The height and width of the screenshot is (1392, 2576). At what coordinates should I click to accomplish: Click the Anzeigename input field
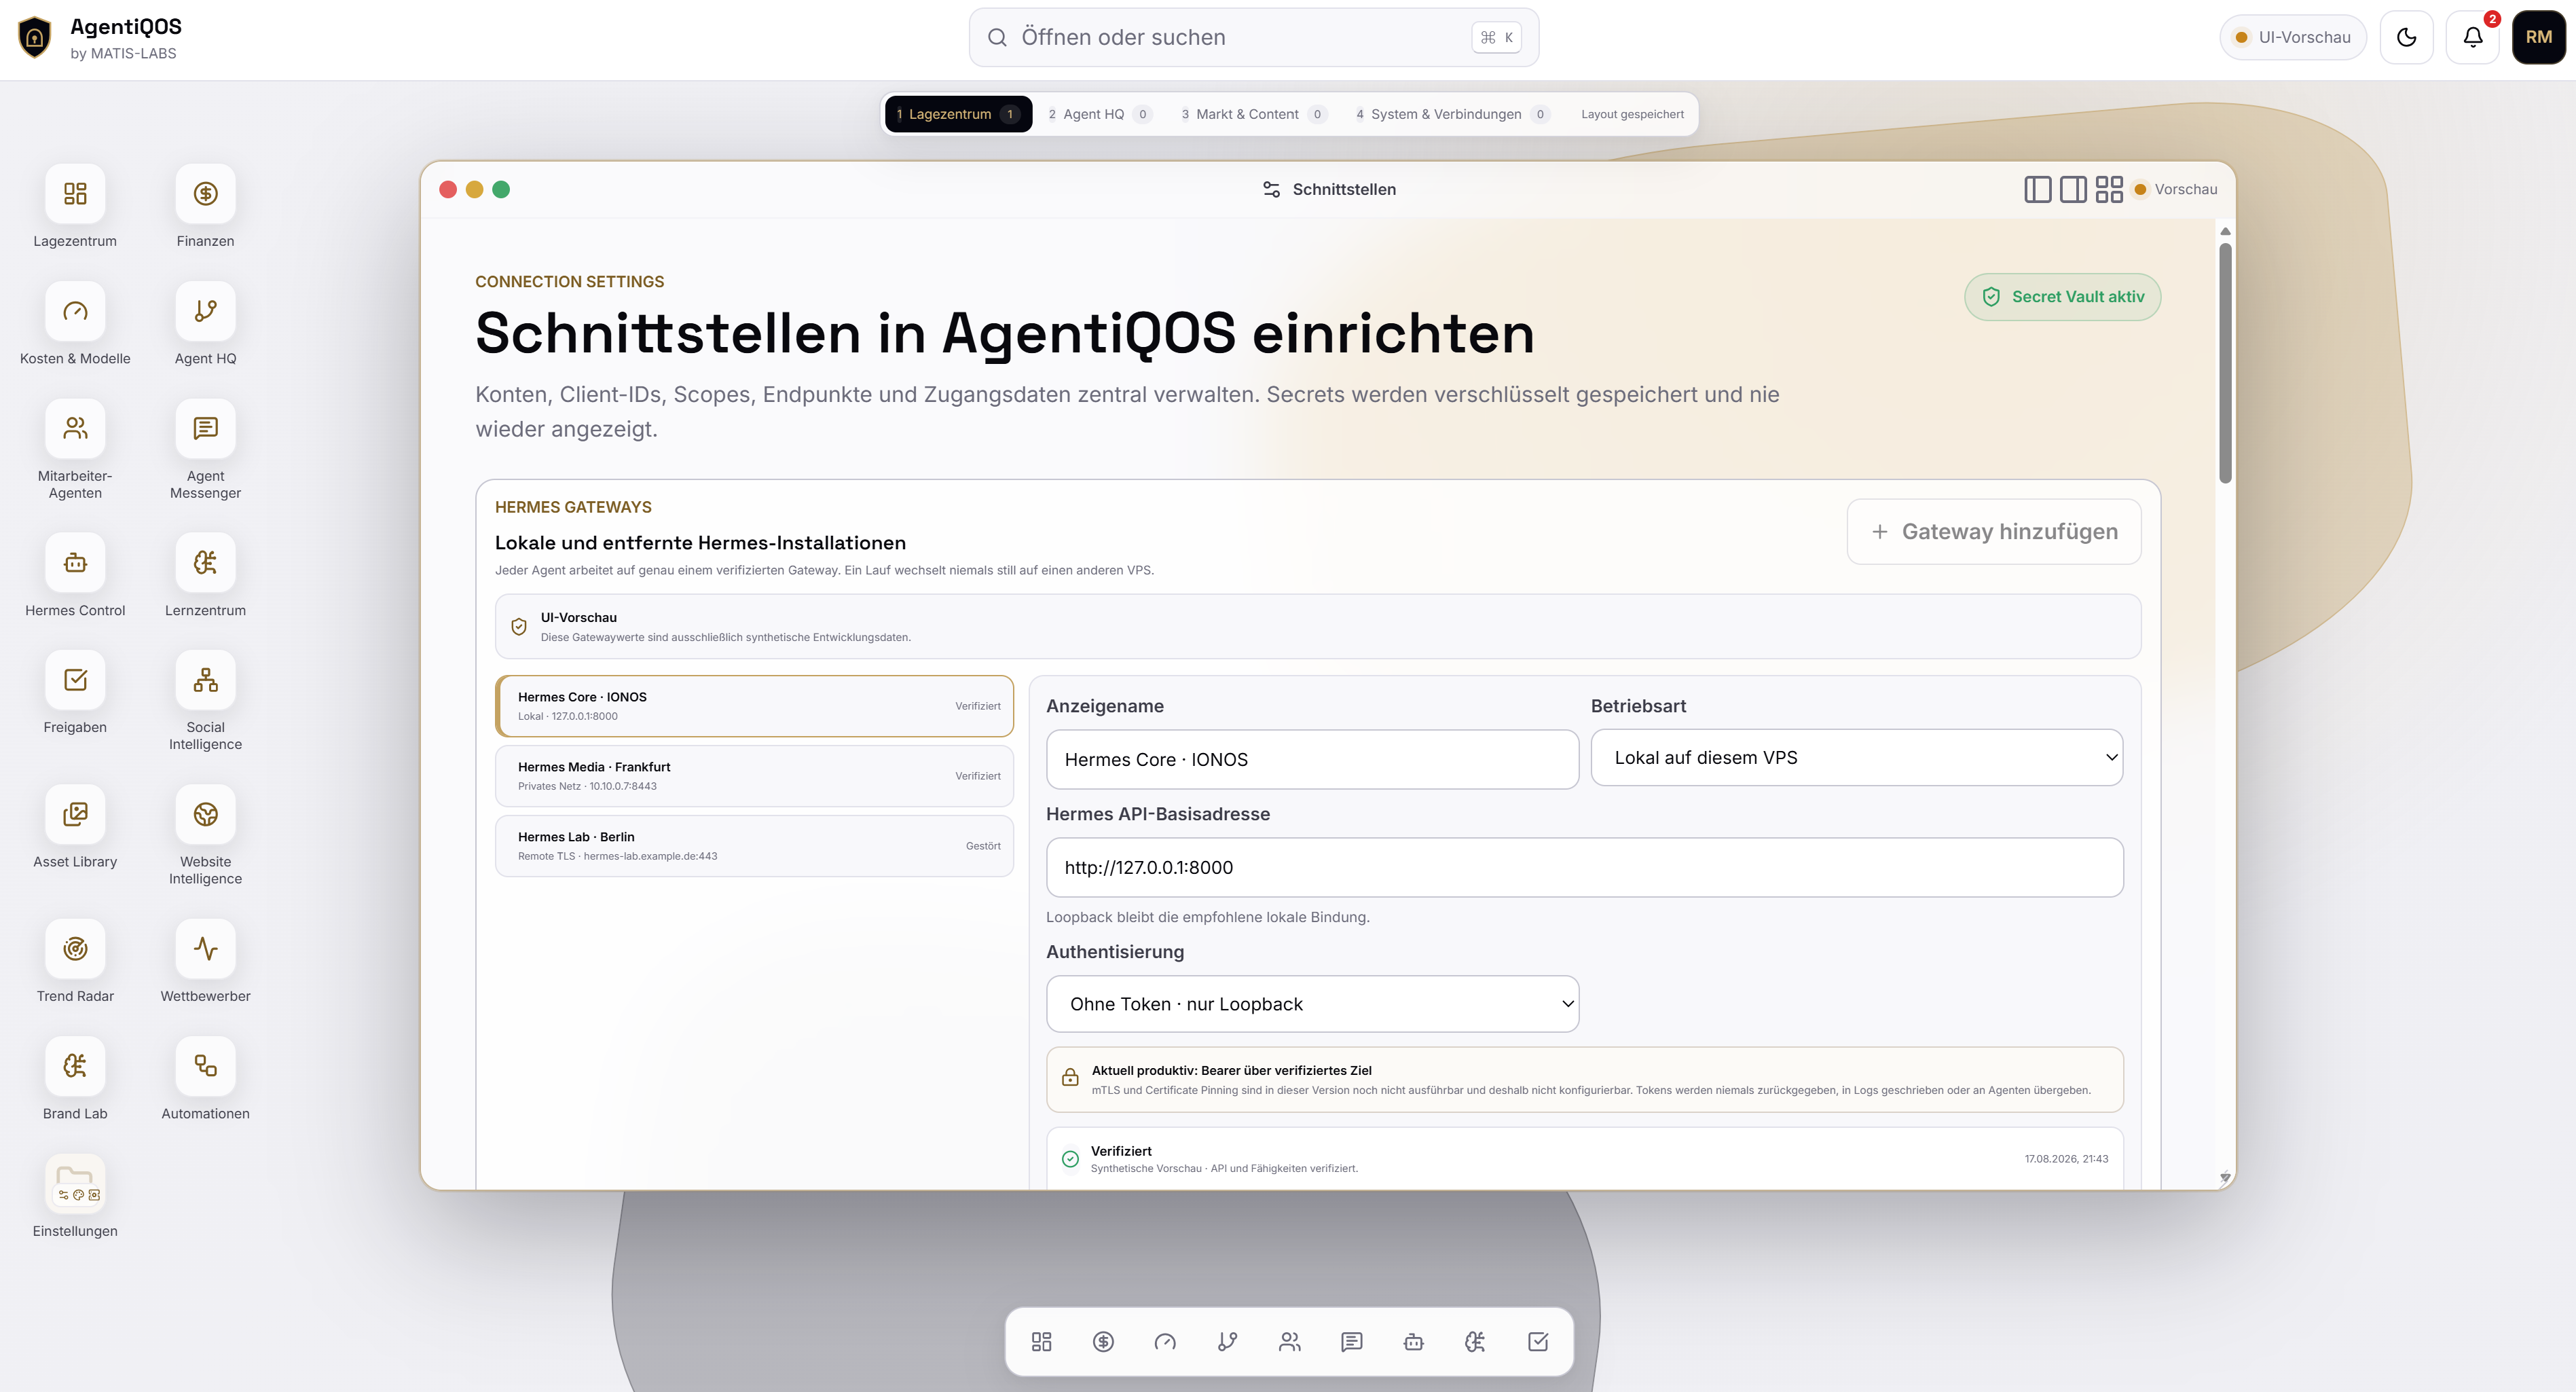point(1312,759)
